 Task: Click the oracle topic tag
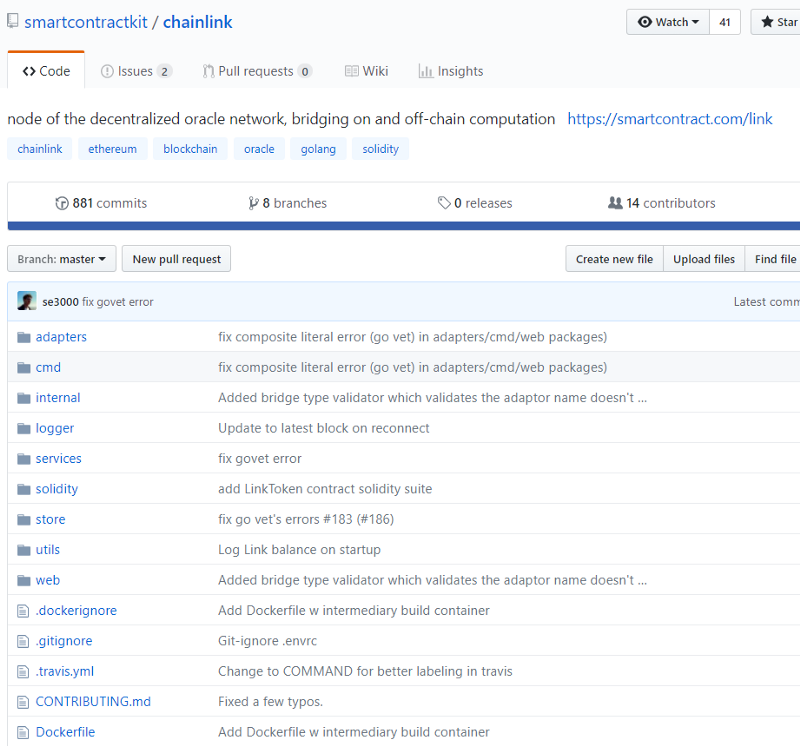pos(259,149)
